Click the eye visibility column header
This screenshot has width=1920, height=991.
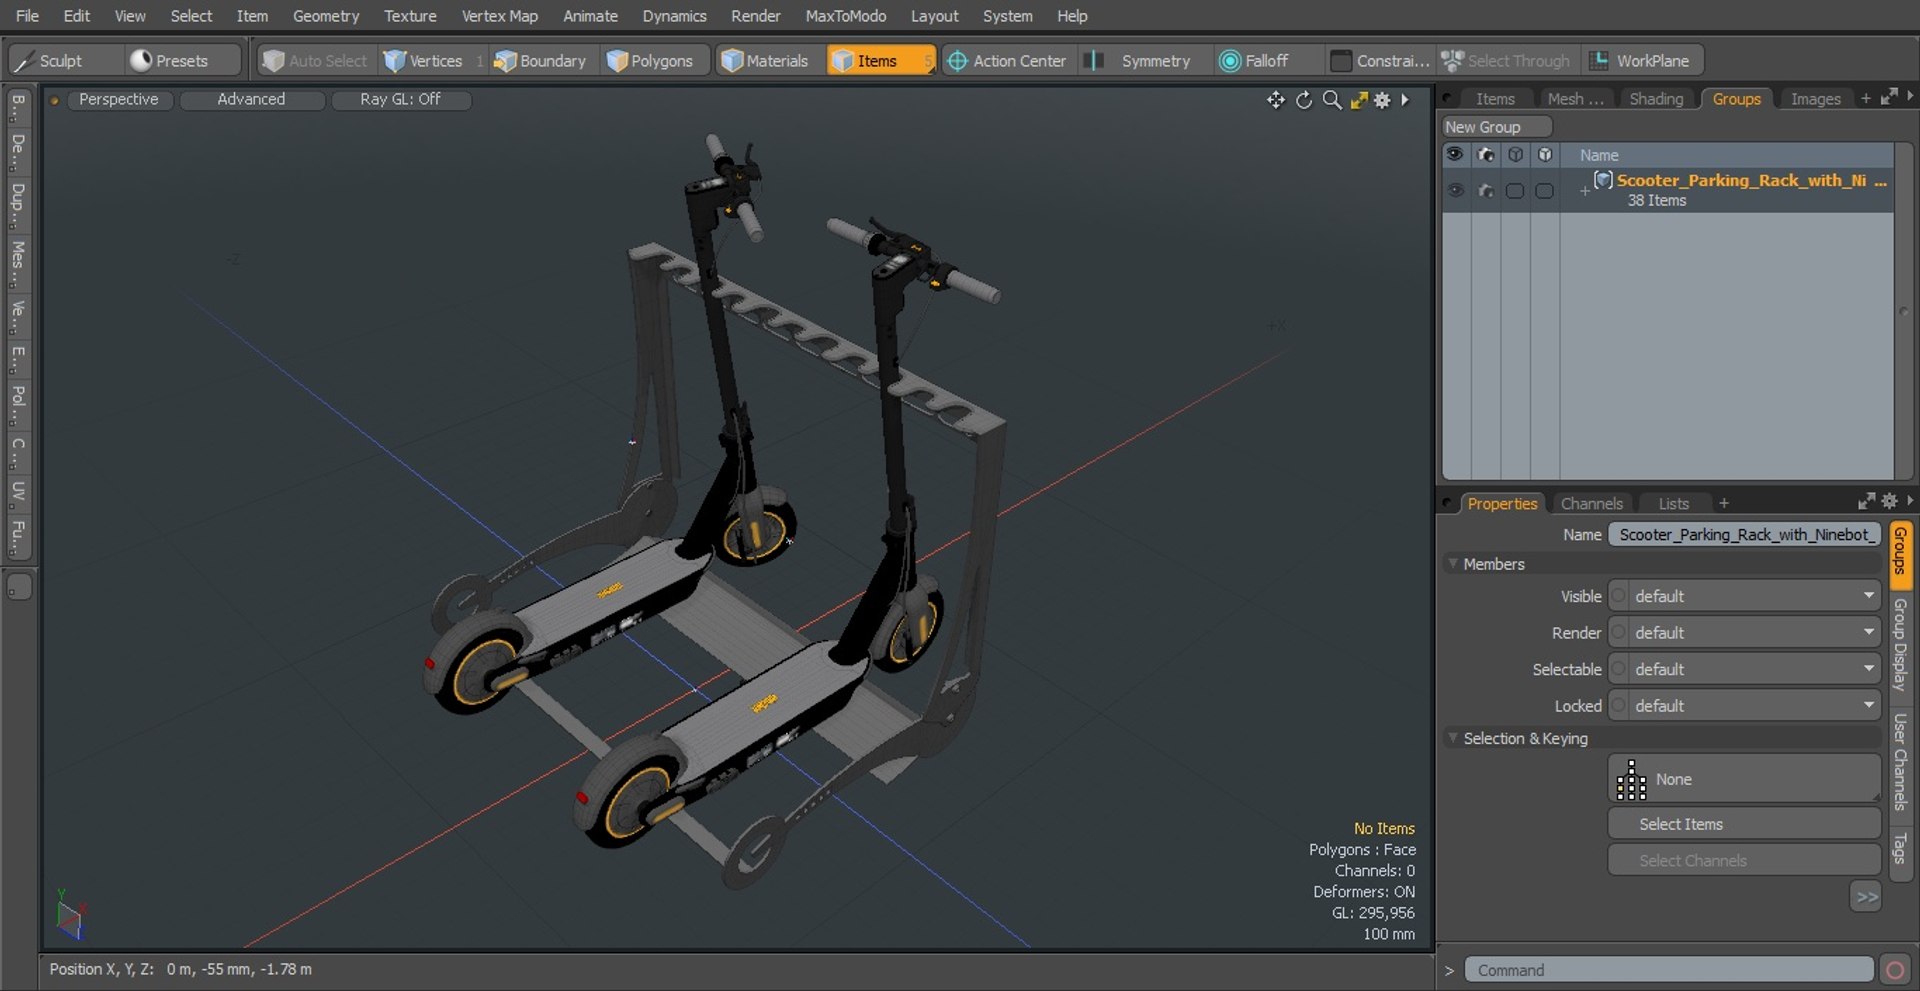click(1455, 155)
